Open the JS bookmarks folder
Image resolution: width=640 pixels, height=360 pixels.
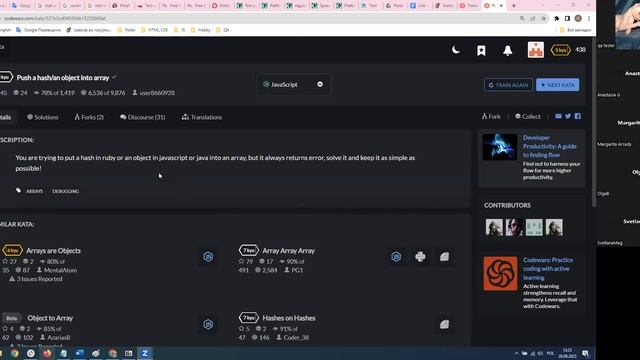[x=179, y=30]
